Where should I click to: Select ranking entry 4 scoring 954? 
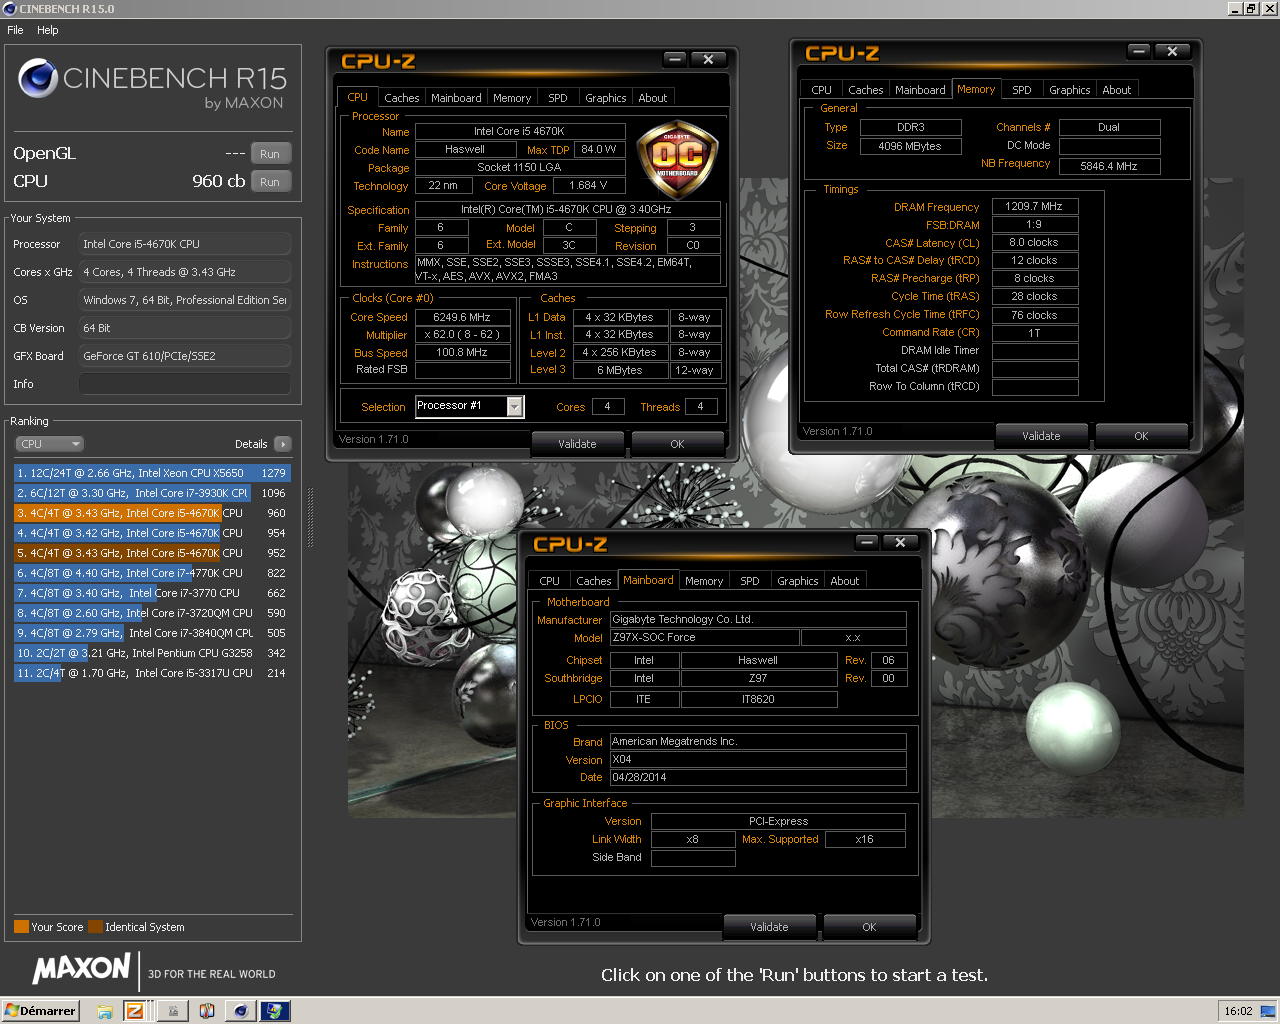coord(152,533)
